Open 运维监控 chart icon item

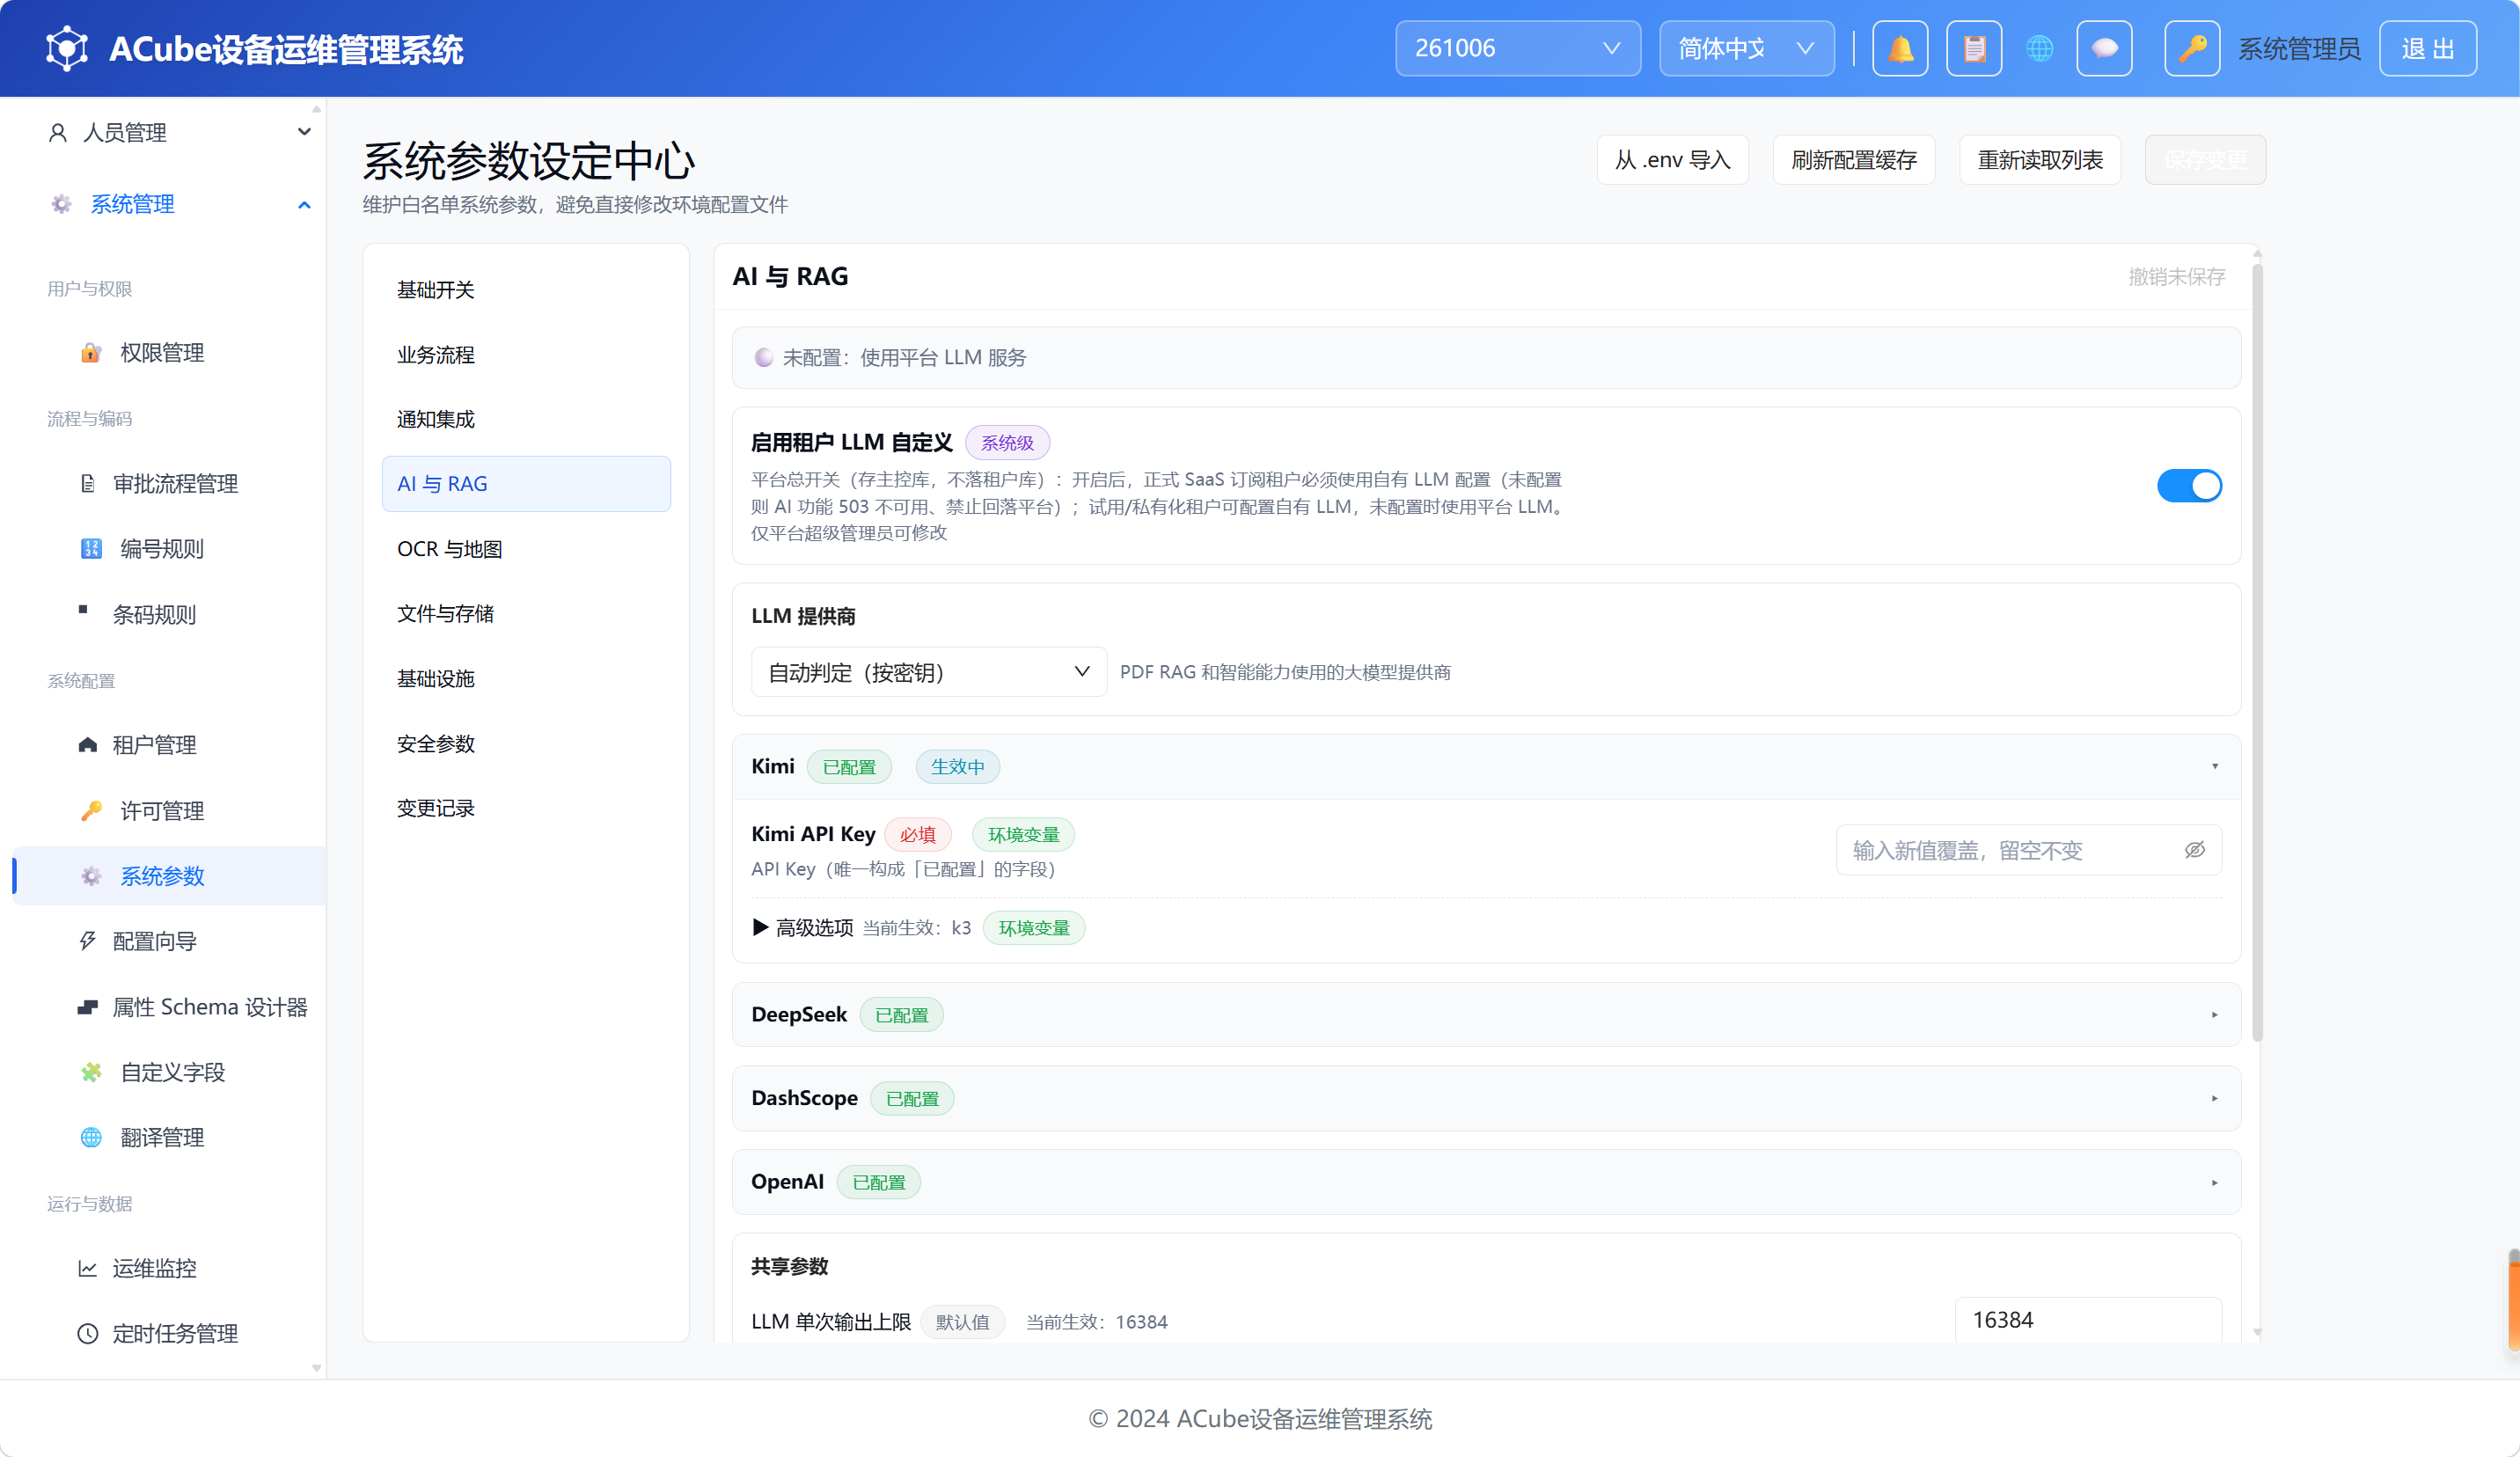(170, 1268)
